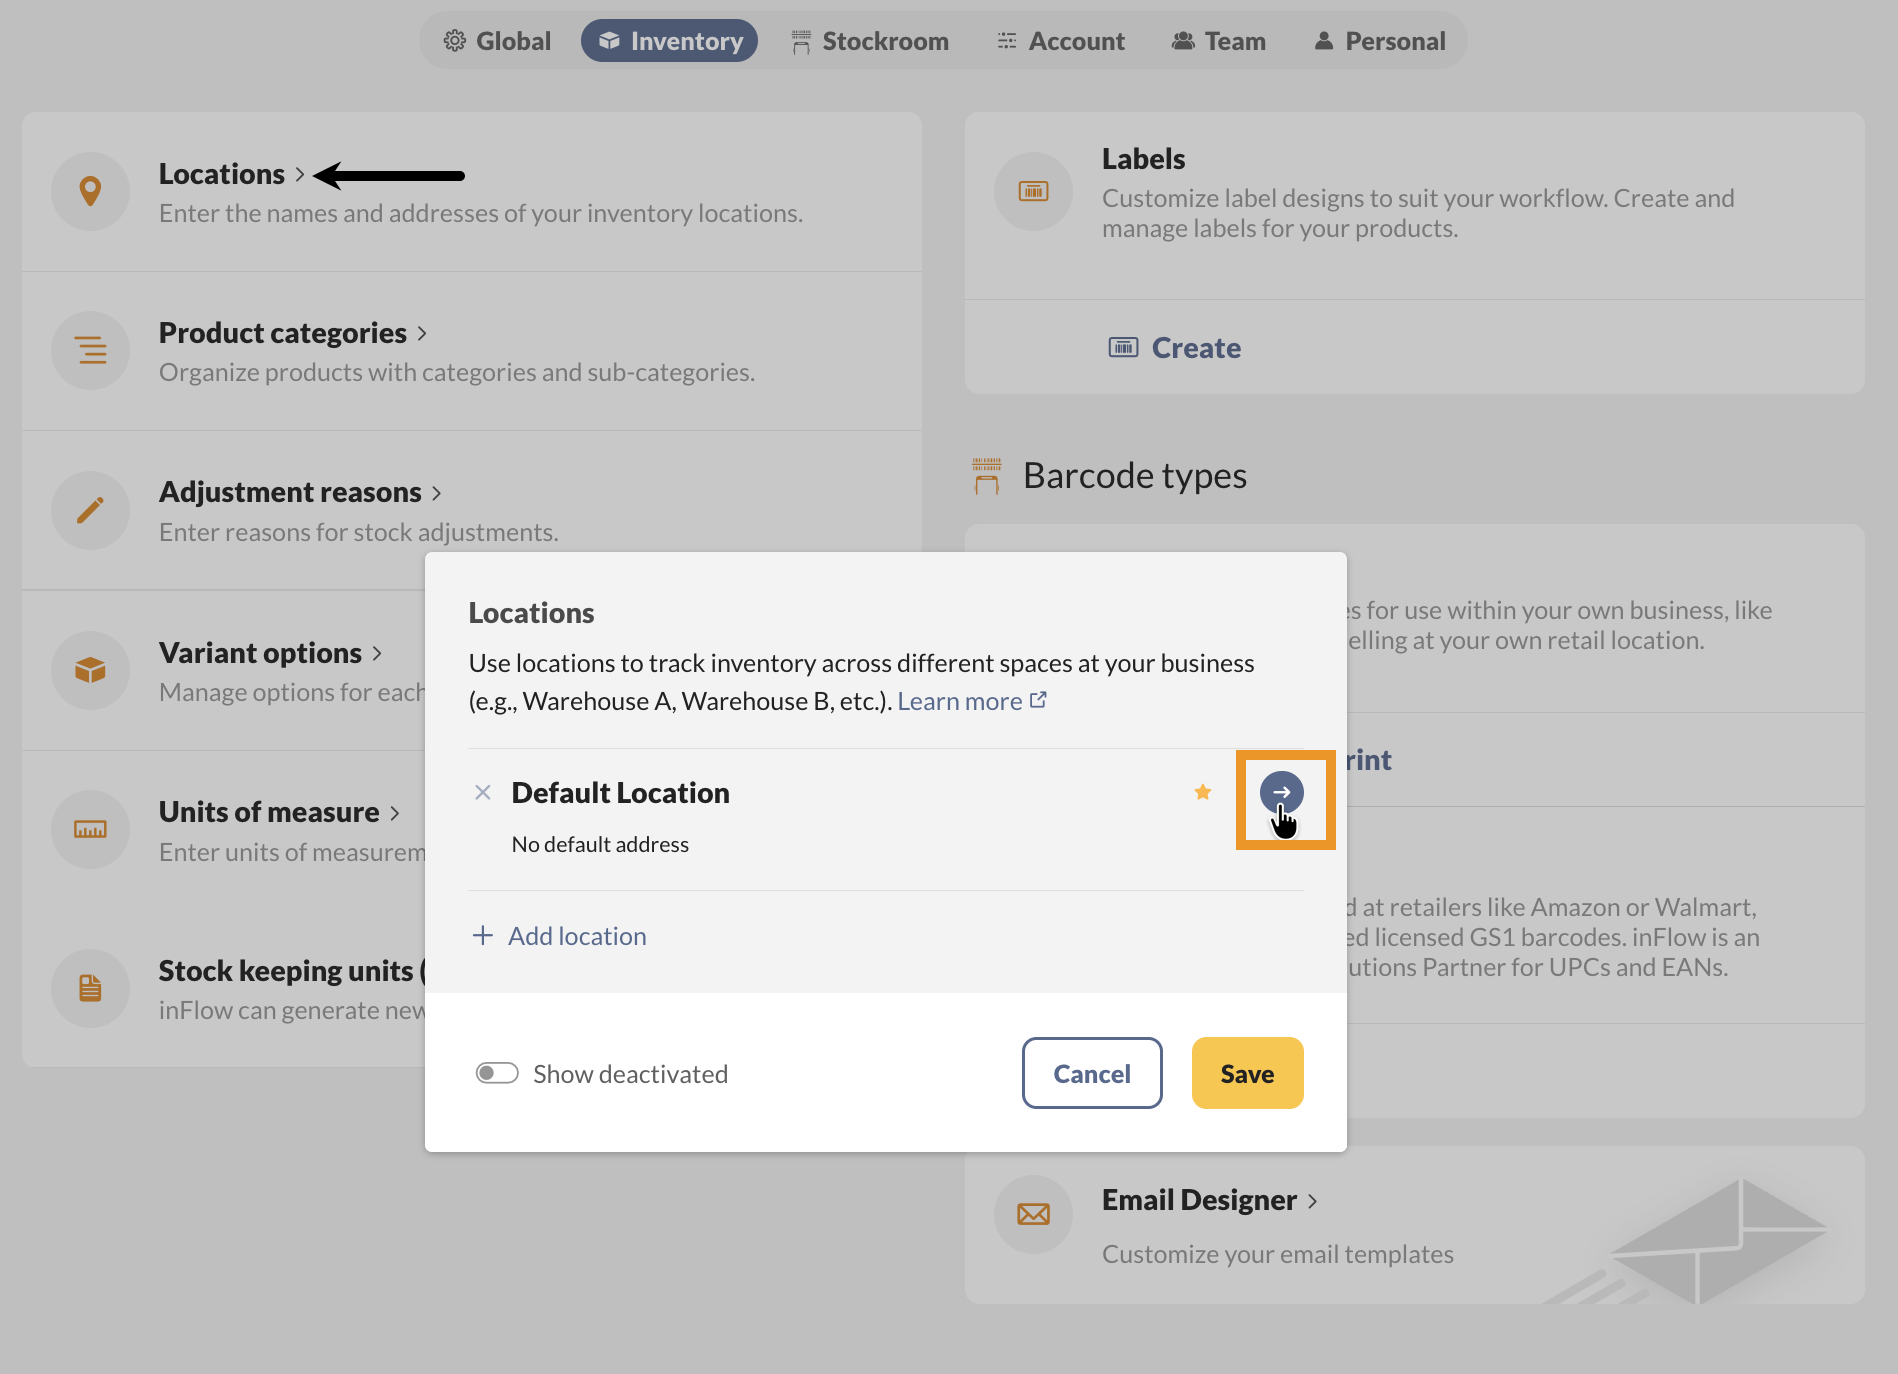Click the Email Designer envelope icon

[x=1033, y=1214]
